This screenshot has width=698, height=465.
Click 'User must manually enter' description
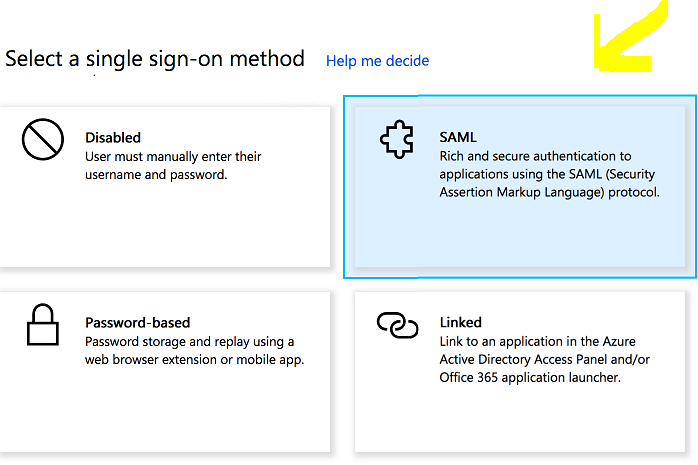click(x=173, y=166)
